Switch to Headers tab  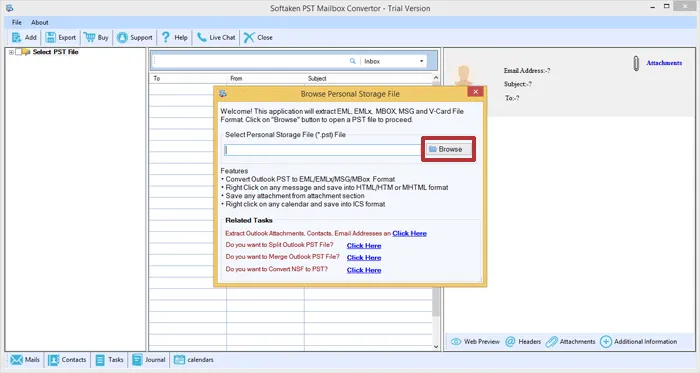[x=523, y=342]
